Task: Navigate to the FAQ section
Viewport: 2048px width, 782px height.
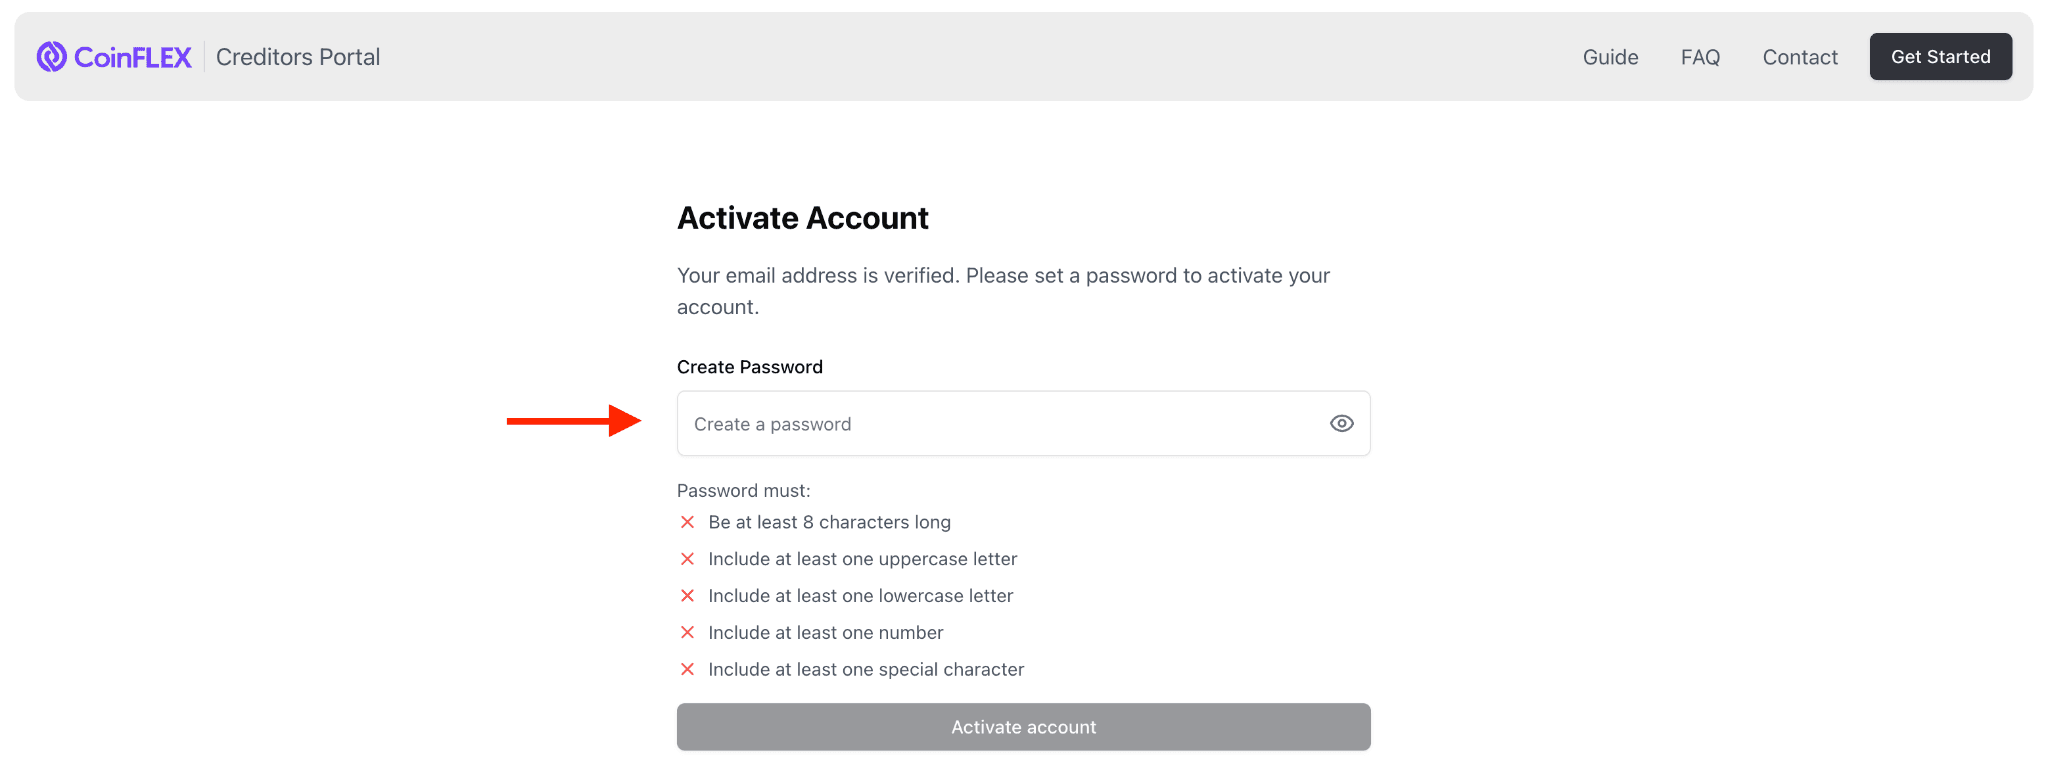Action: point(1700,57)
